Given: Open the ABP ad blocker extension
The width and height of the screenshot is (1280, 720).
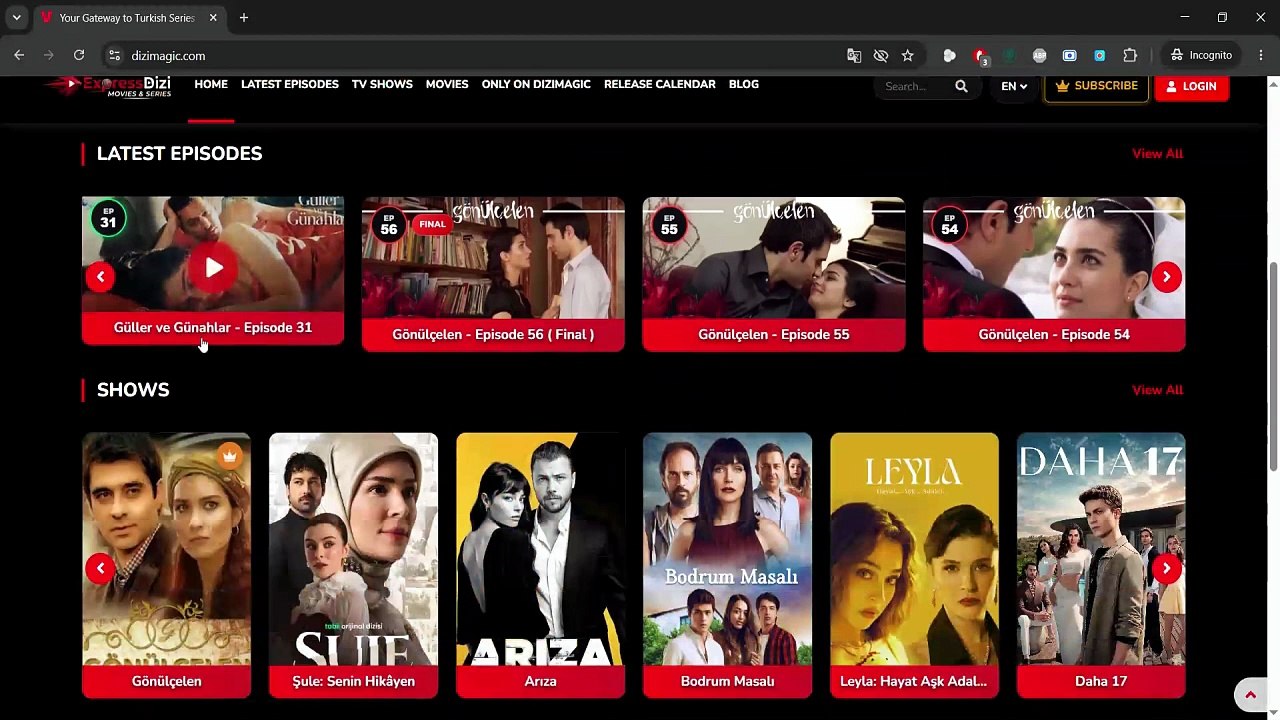Looking at the screenshot, I should click(1040, 56).
